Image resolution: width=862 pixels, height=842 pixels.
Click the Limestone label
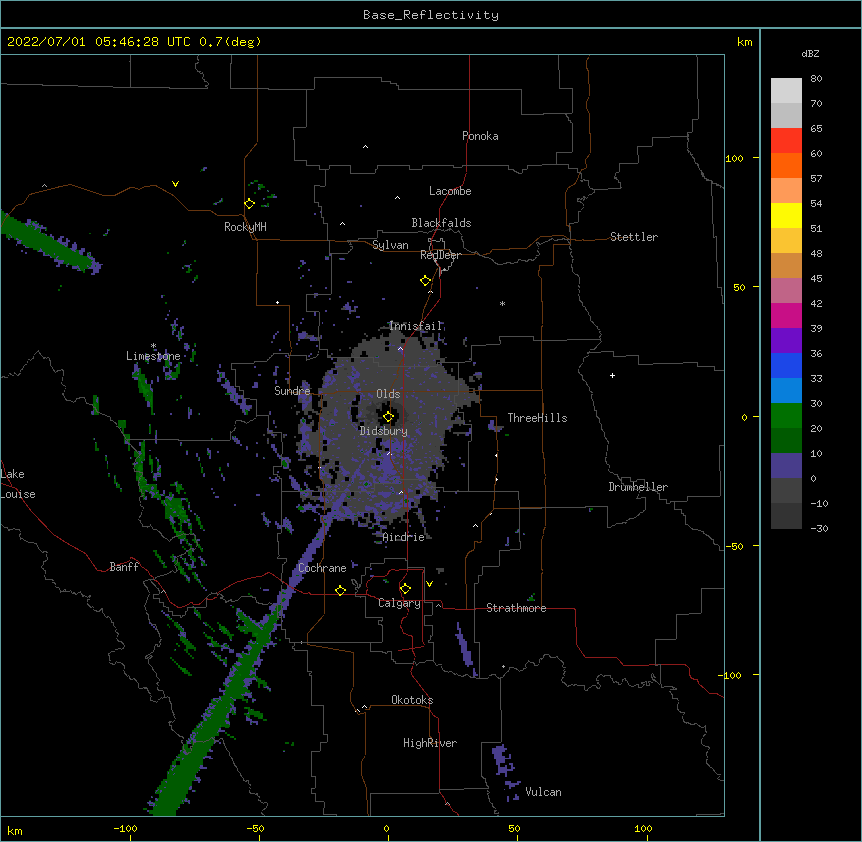(153, 356)
